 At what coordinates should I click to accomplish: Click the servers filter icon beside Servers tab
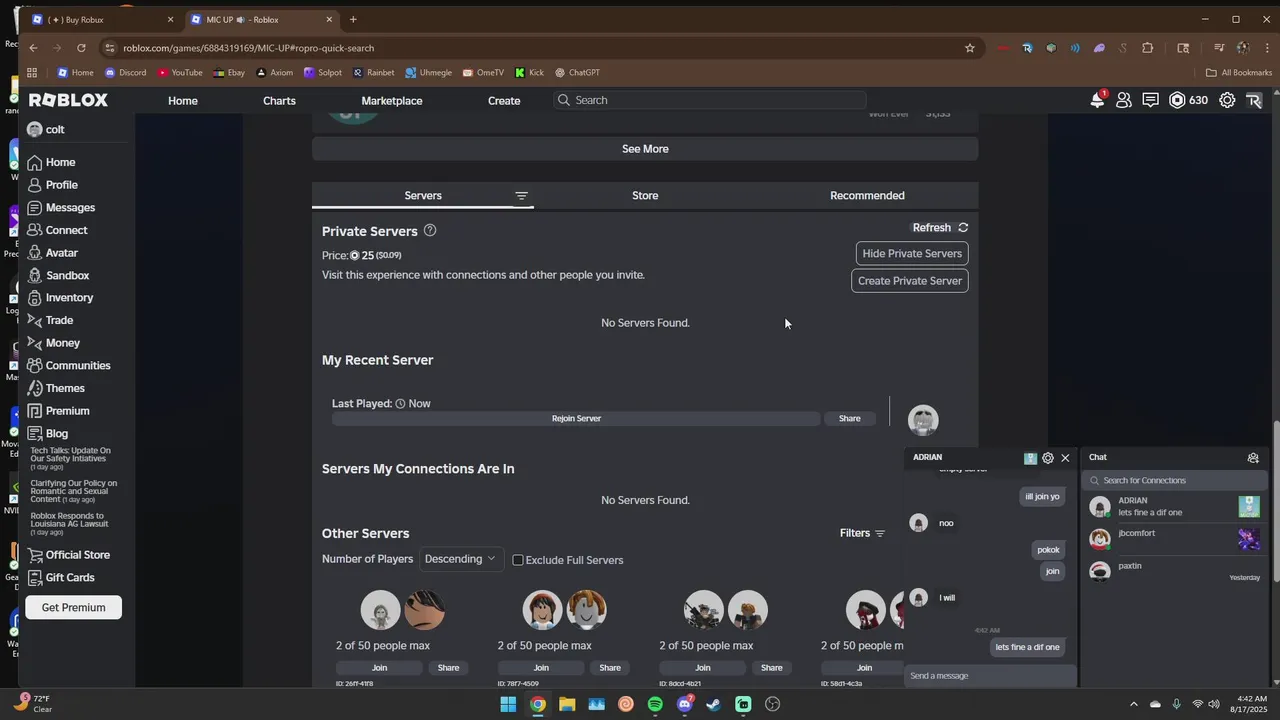point(521,196)
